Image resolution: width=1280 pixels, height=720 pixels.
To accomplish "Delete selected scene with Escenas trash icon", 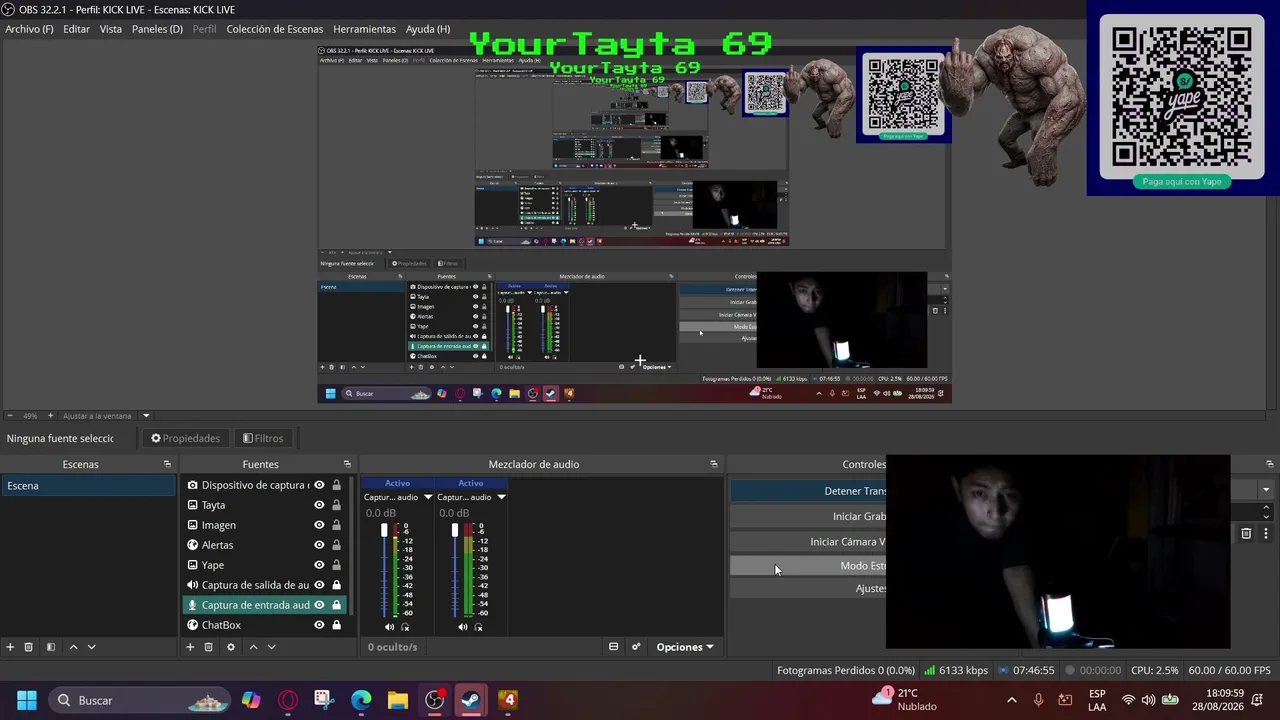I will coord(29,647).
